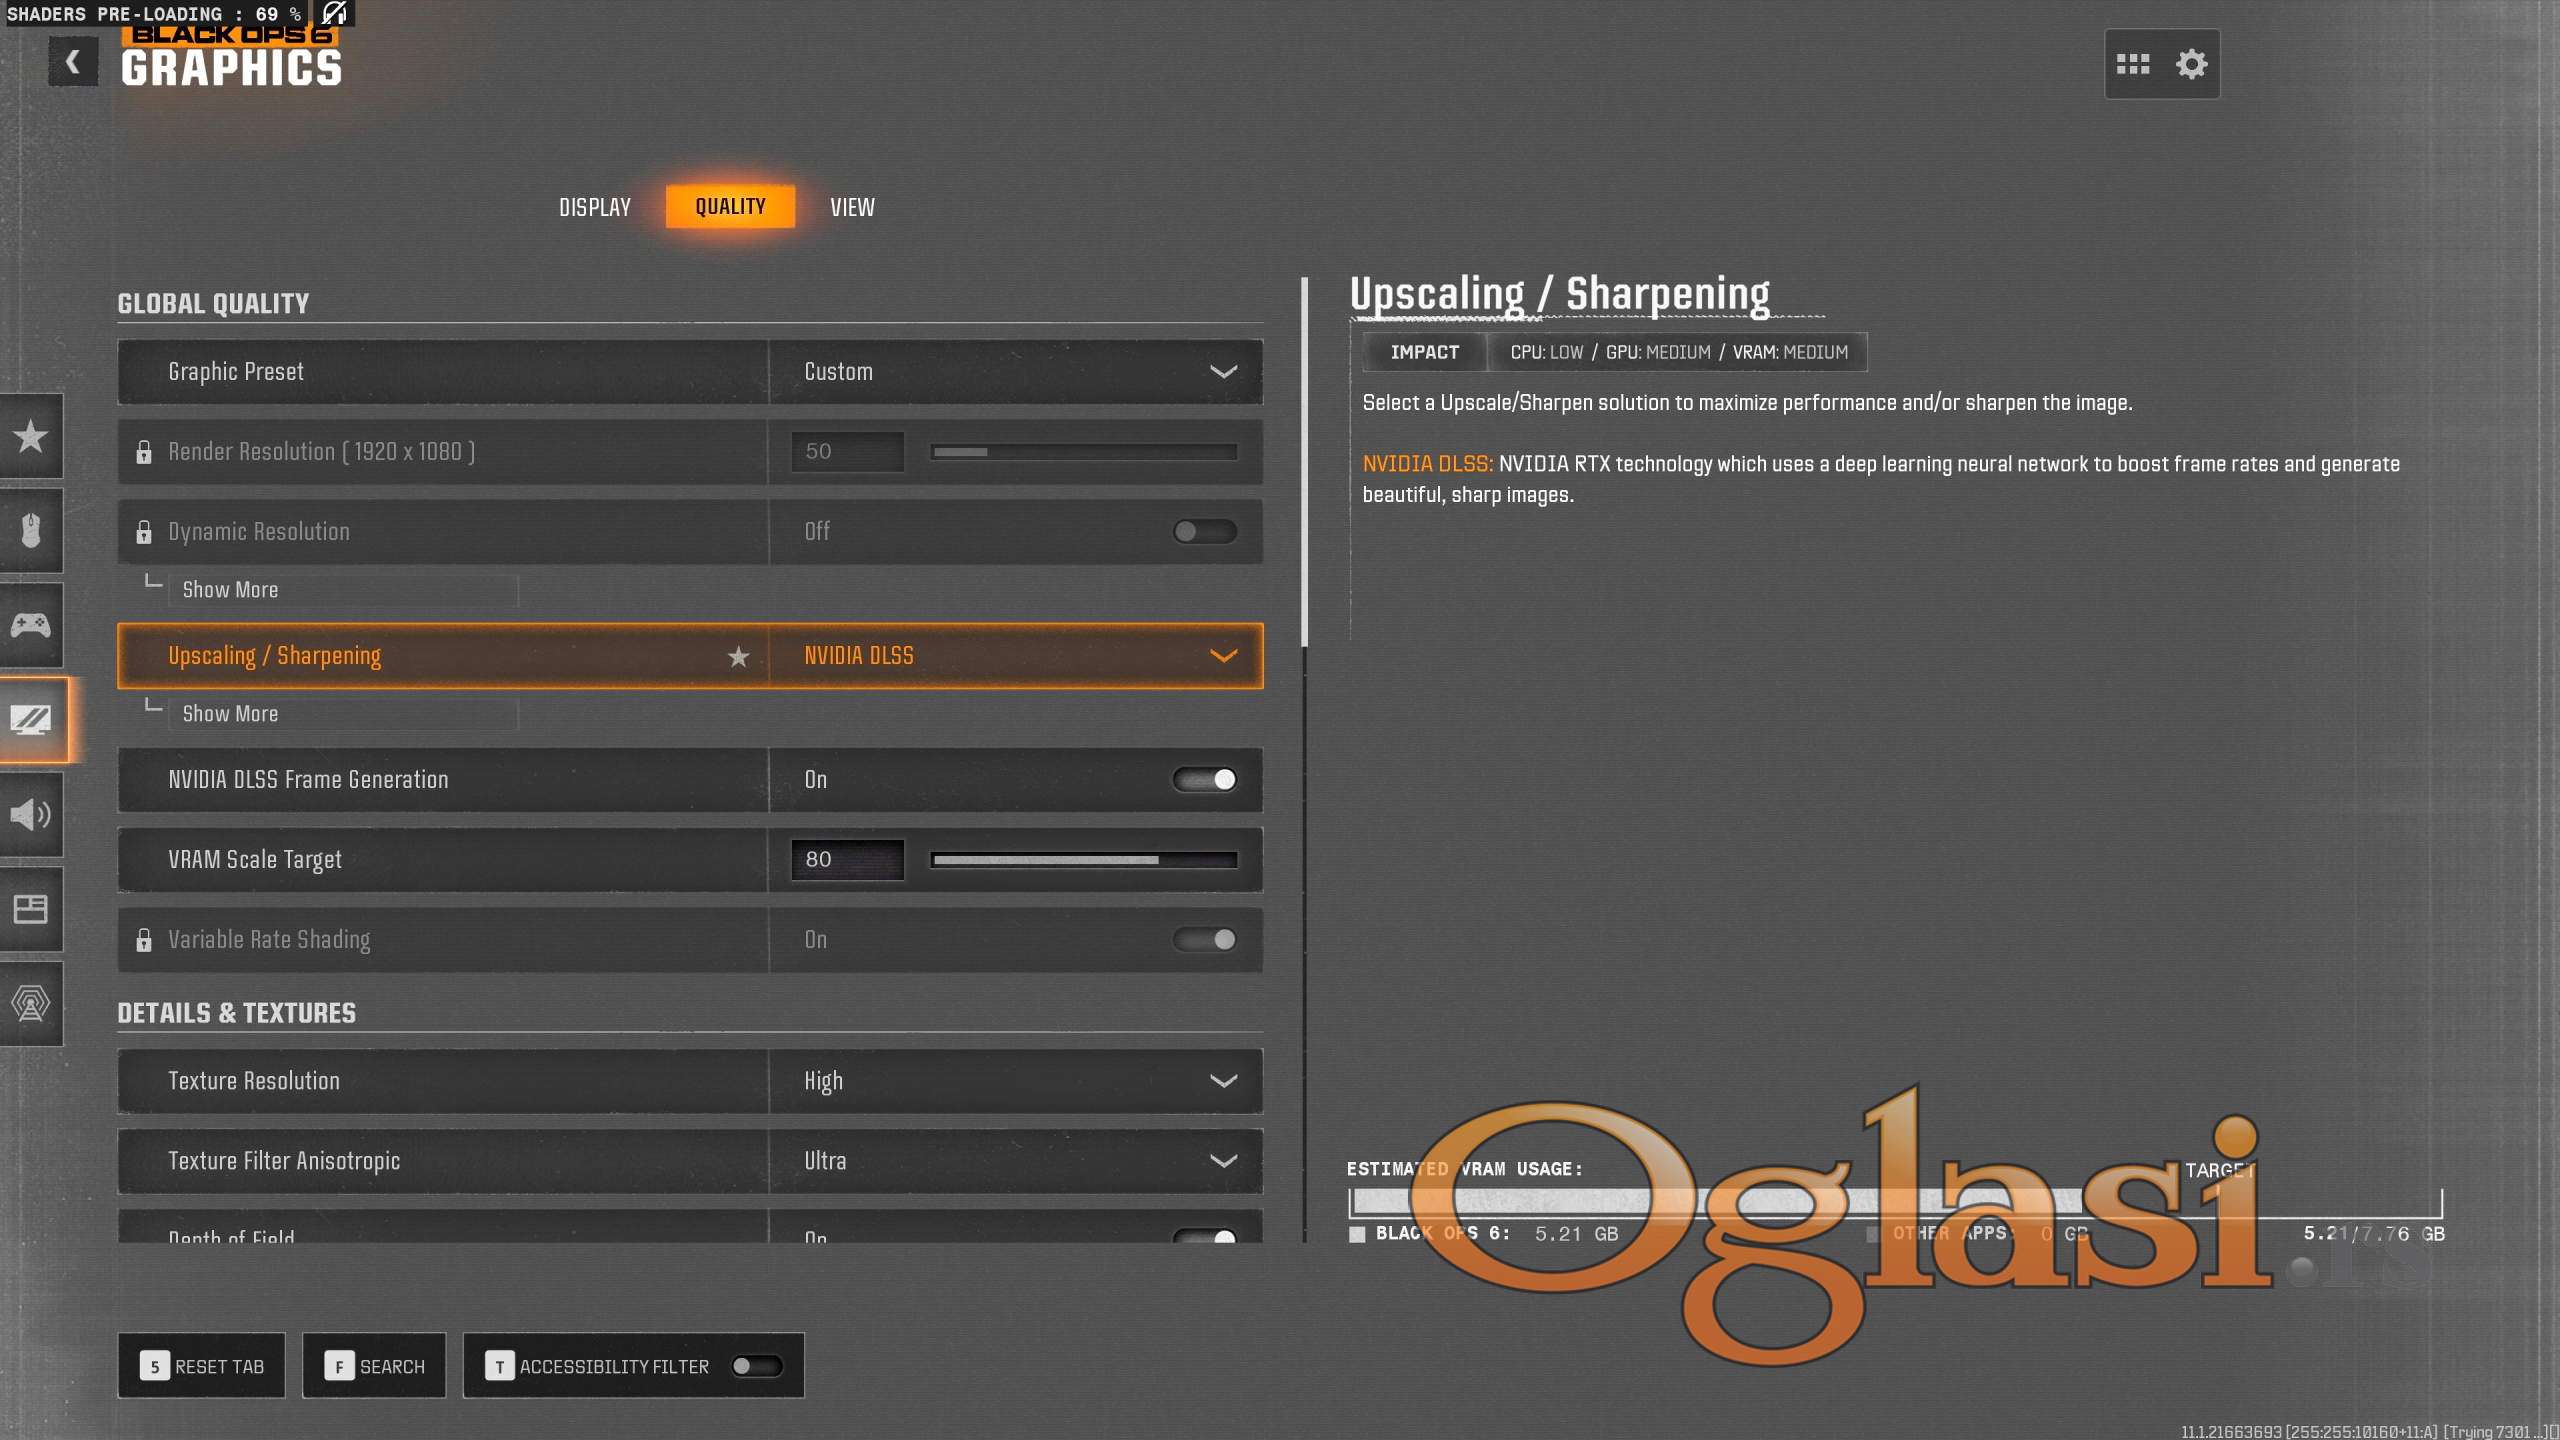This screenshot has height=1440, width=2560.
Task: Toggle NVIDIA DLSS Frame Generation off
Action: 1205,779
